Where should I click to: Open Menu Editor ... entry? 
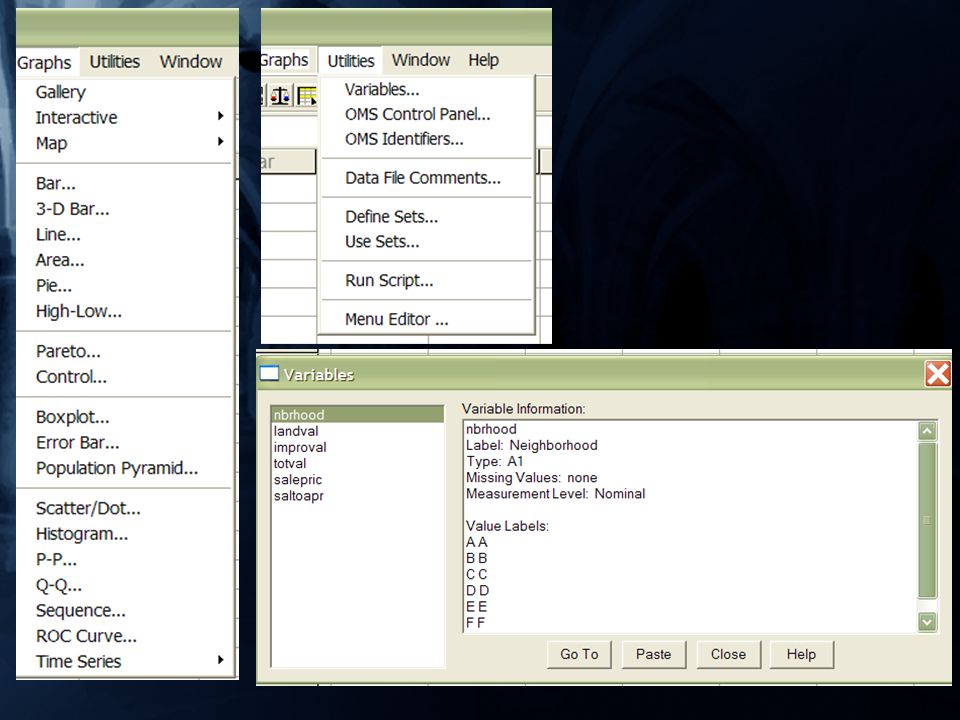coord(397,320)
